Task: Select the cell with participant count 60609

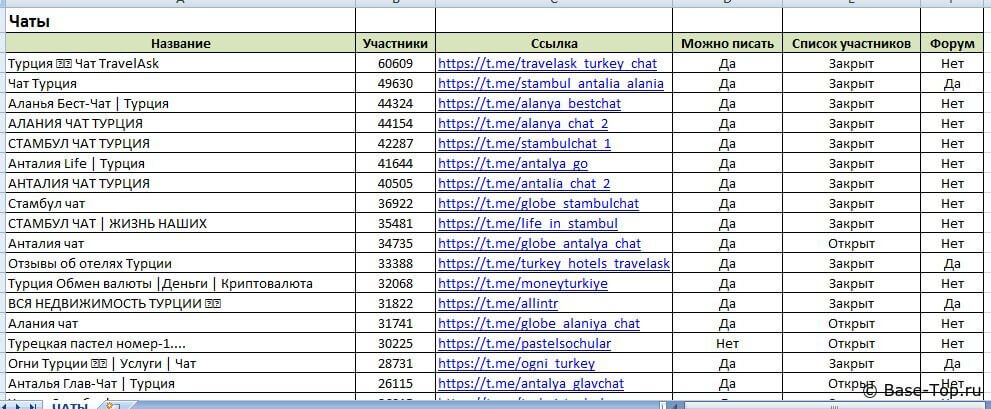Action: 395,64
